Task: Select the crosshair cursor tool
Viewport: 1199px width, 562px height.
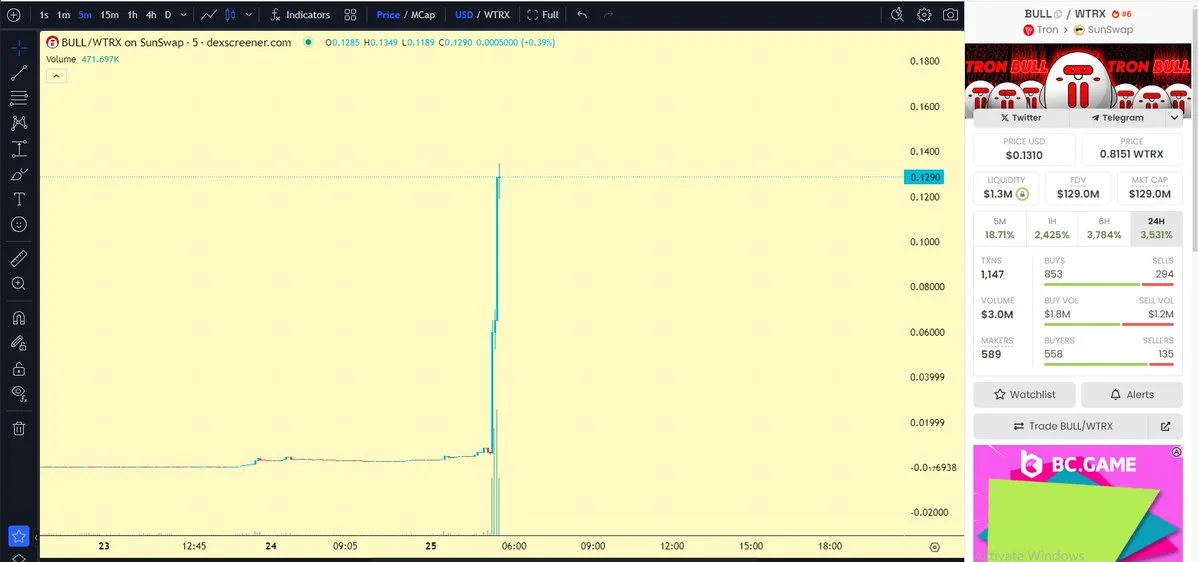Action: [x=19, y=47]
